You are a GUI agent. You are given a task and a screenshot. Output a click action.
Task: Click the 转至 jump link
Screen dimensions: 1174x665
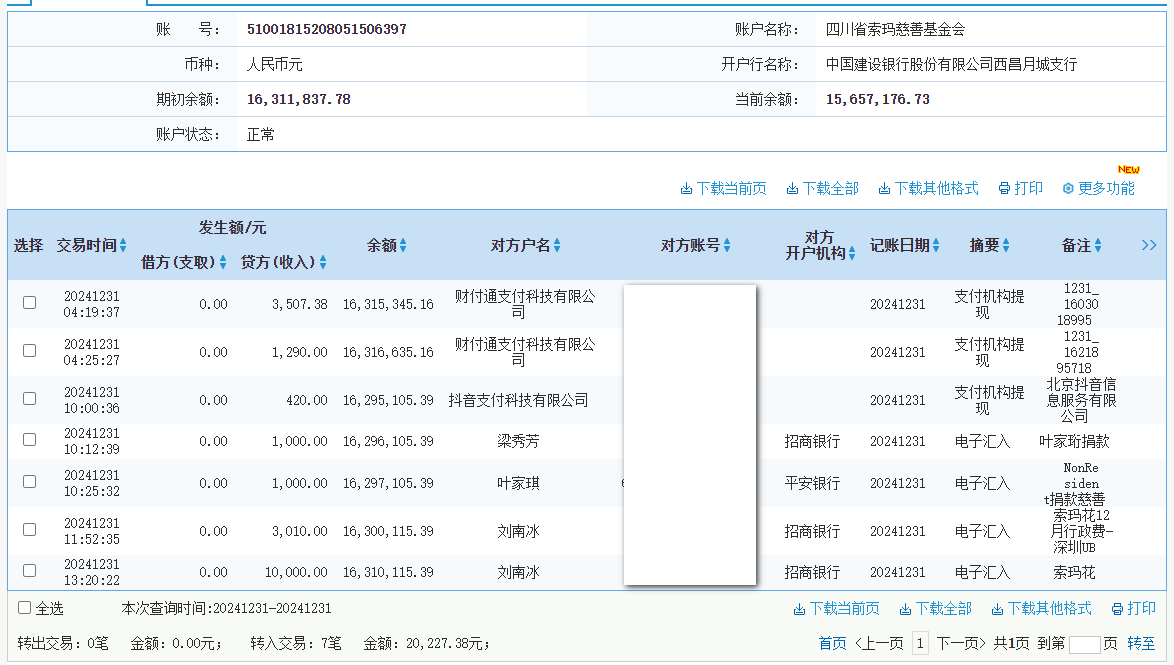1141,643
